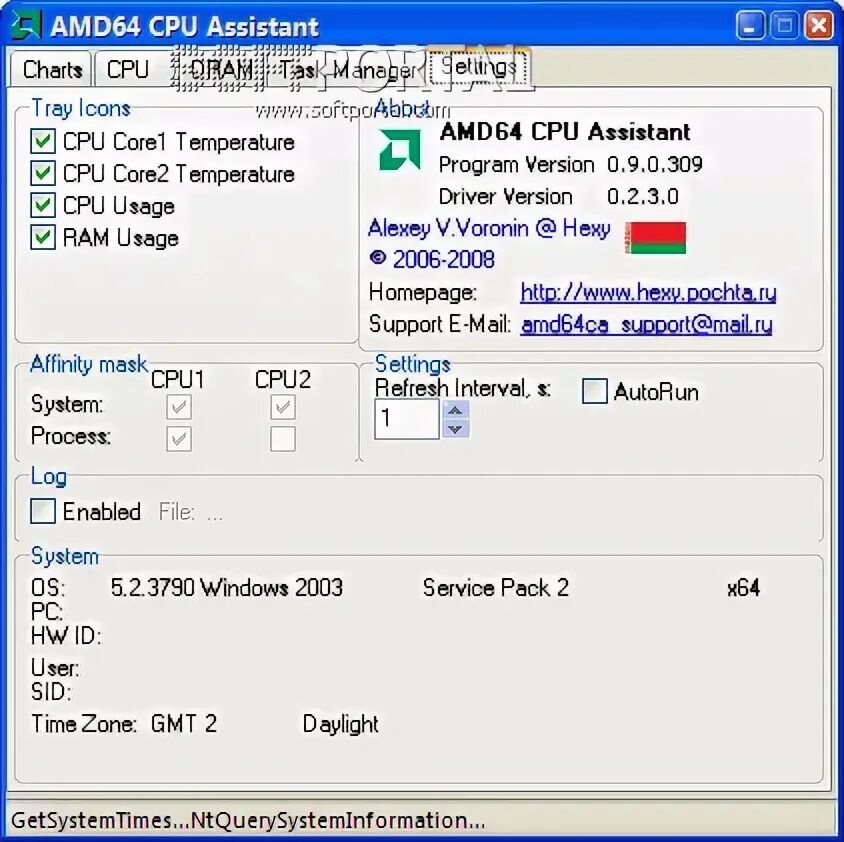Click the AMD logo in About section
This screenshot has width=844, height=842.
[399, 150]
